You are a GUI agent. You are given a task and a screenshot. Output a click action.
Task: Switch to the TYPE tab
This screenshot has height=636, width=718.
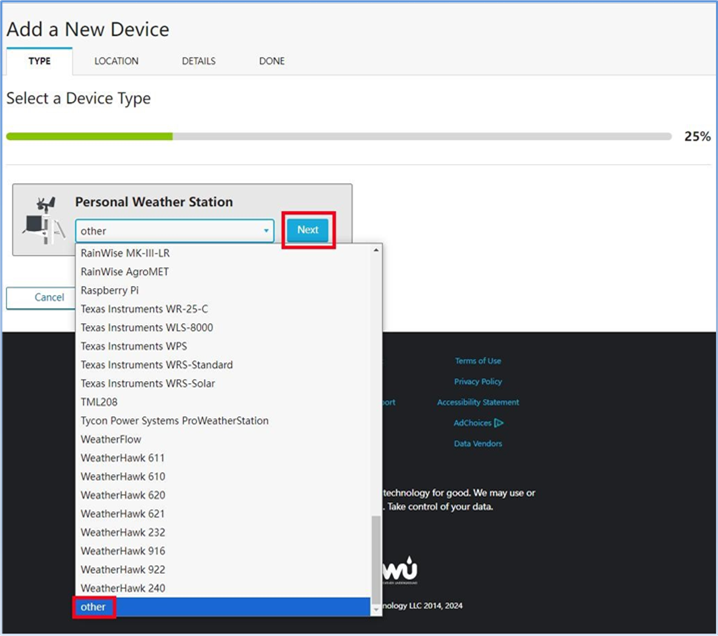[x=39, y=61]
